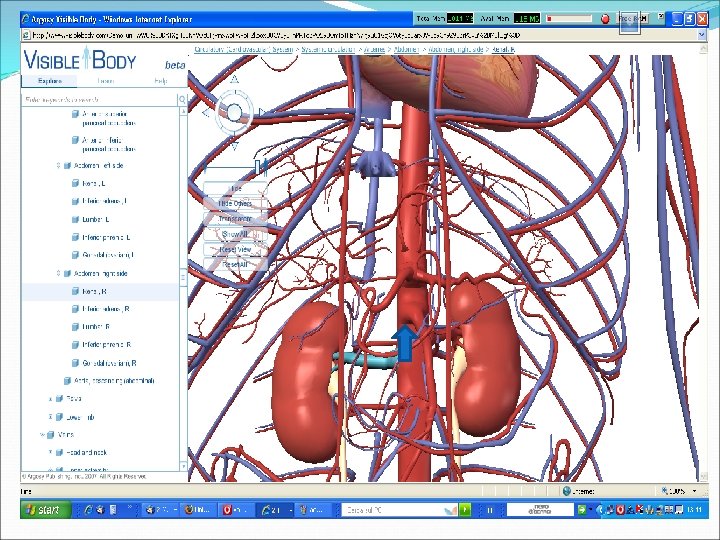Click the taskbar desktop search field

pos(397,510)
